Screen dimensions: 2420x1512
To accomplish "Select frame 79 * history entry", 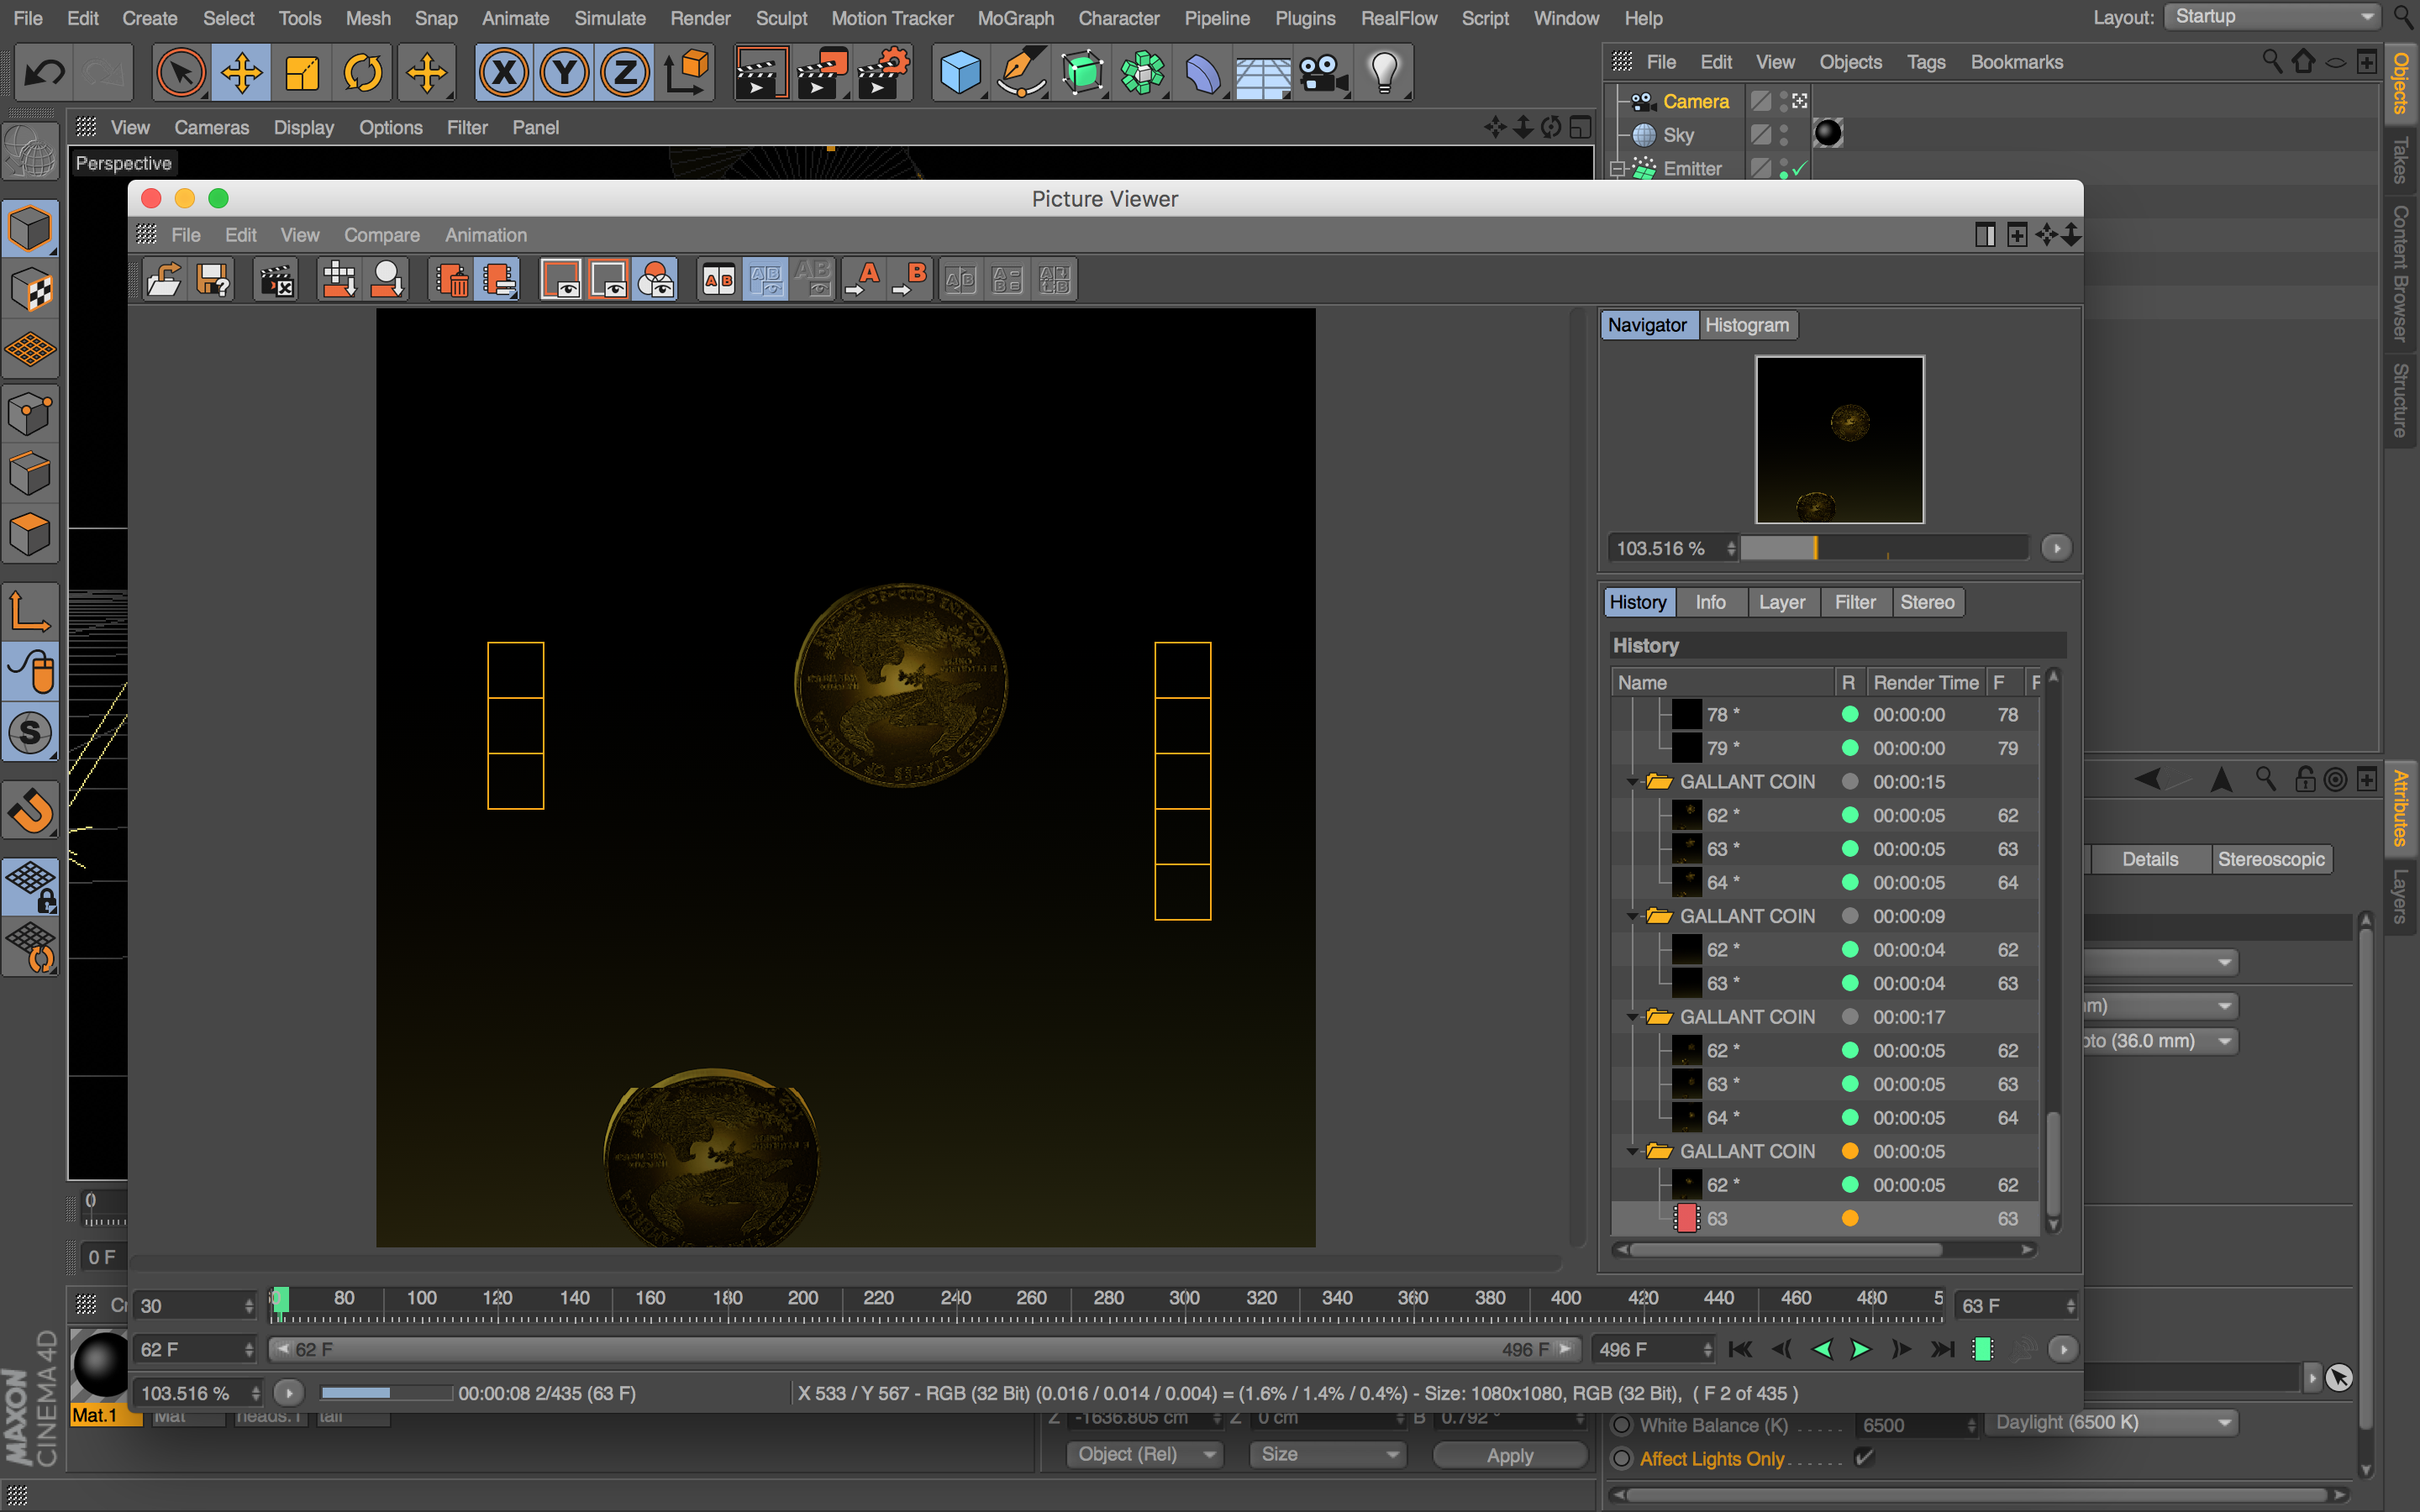I will (x=1825, y=748).
